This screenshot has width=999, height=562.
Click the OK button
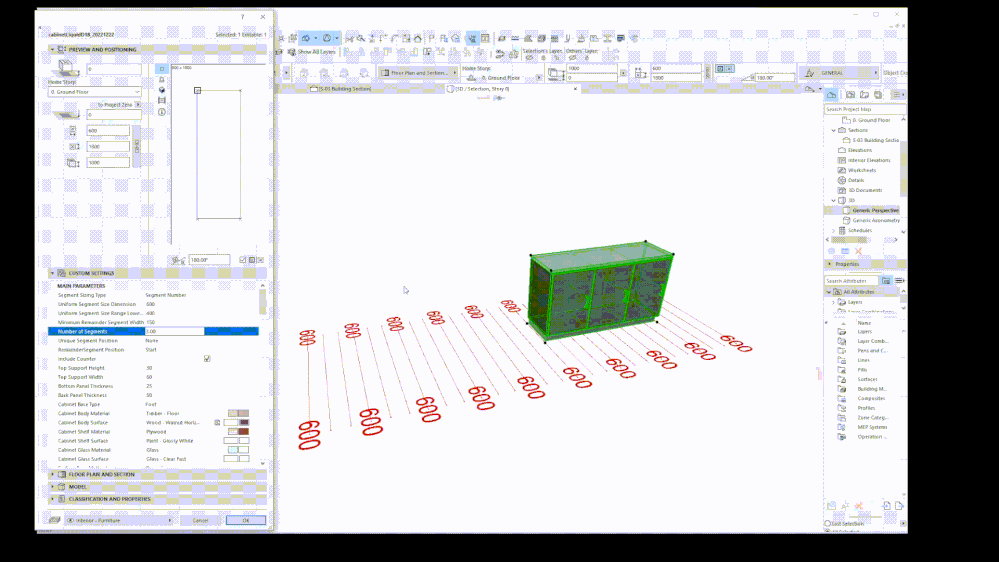pyautogui.click(x=246, y=521)
